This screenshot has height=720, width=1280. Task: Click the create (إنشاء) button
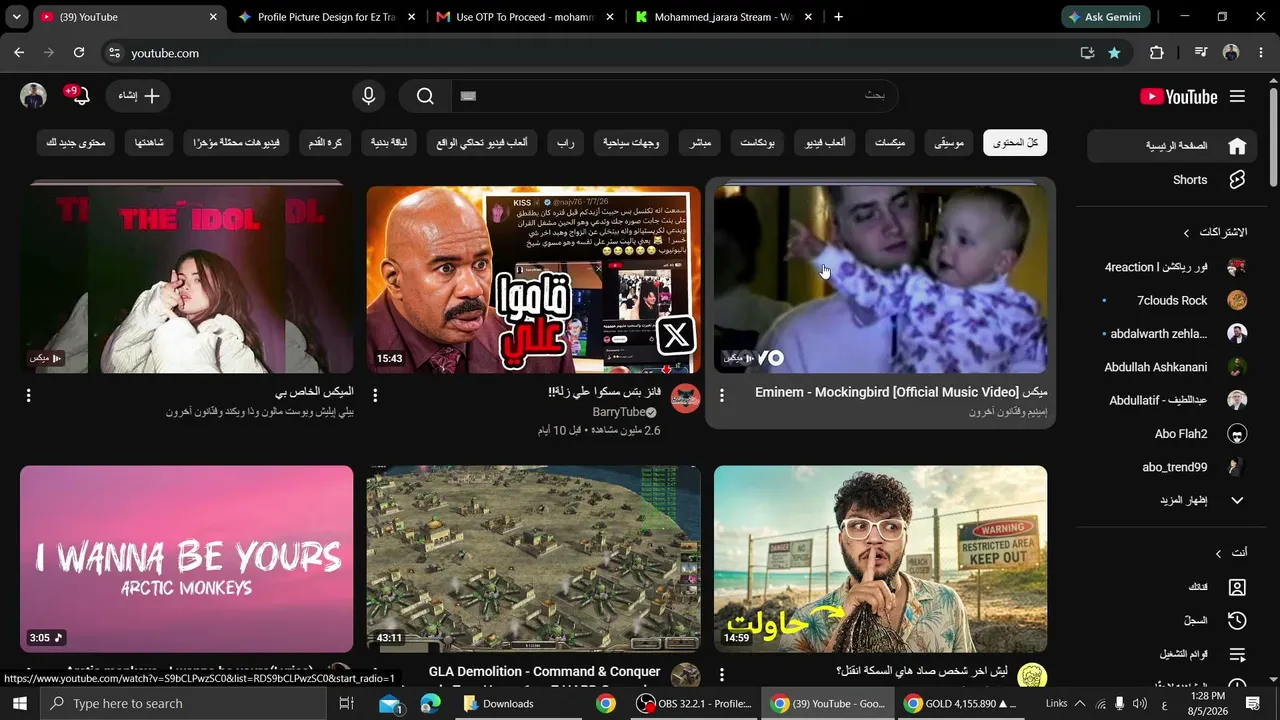(138, 96)
